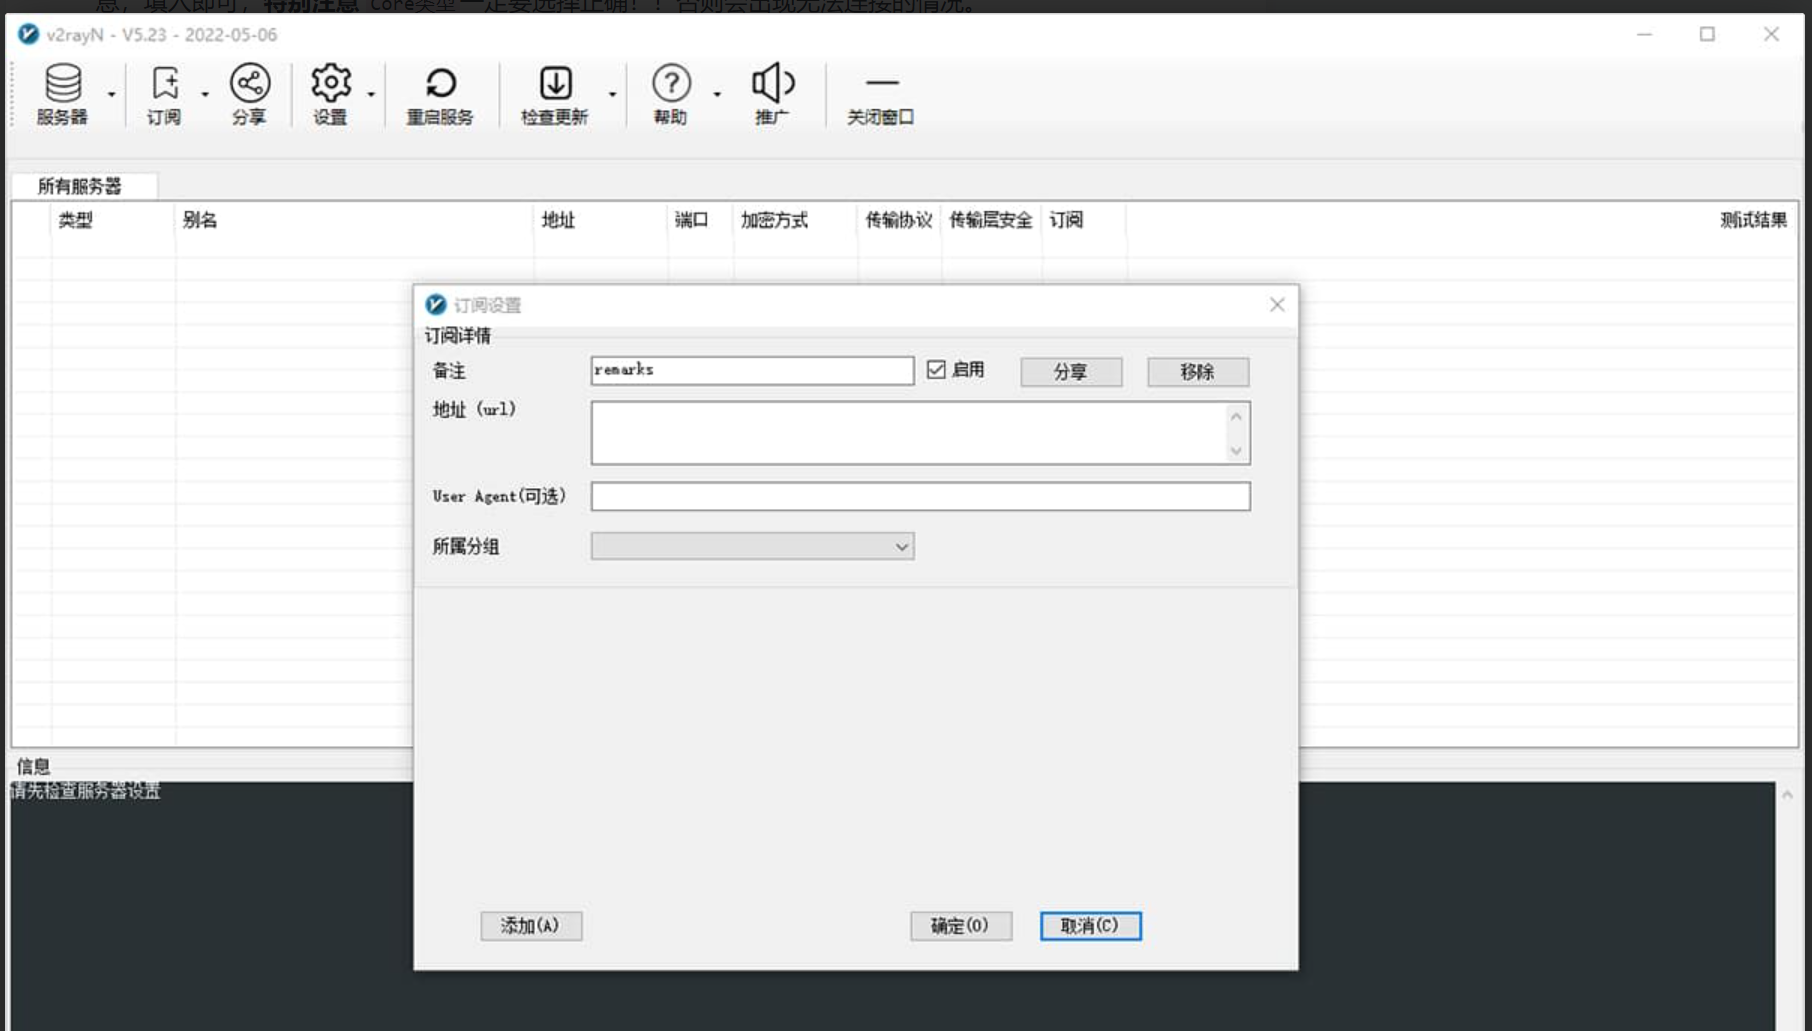Click the address (url) text area

coord(908,433)
